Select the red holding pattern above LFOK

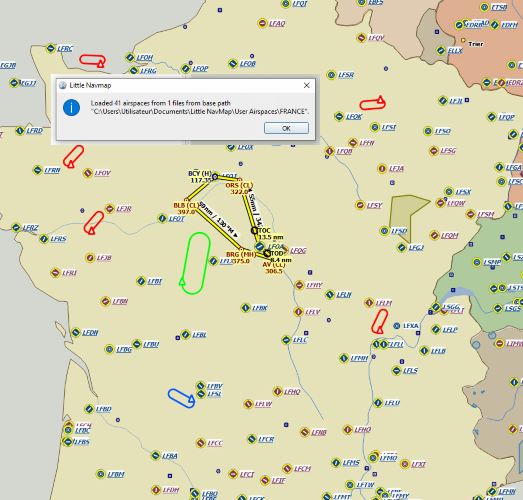point(373,103)
